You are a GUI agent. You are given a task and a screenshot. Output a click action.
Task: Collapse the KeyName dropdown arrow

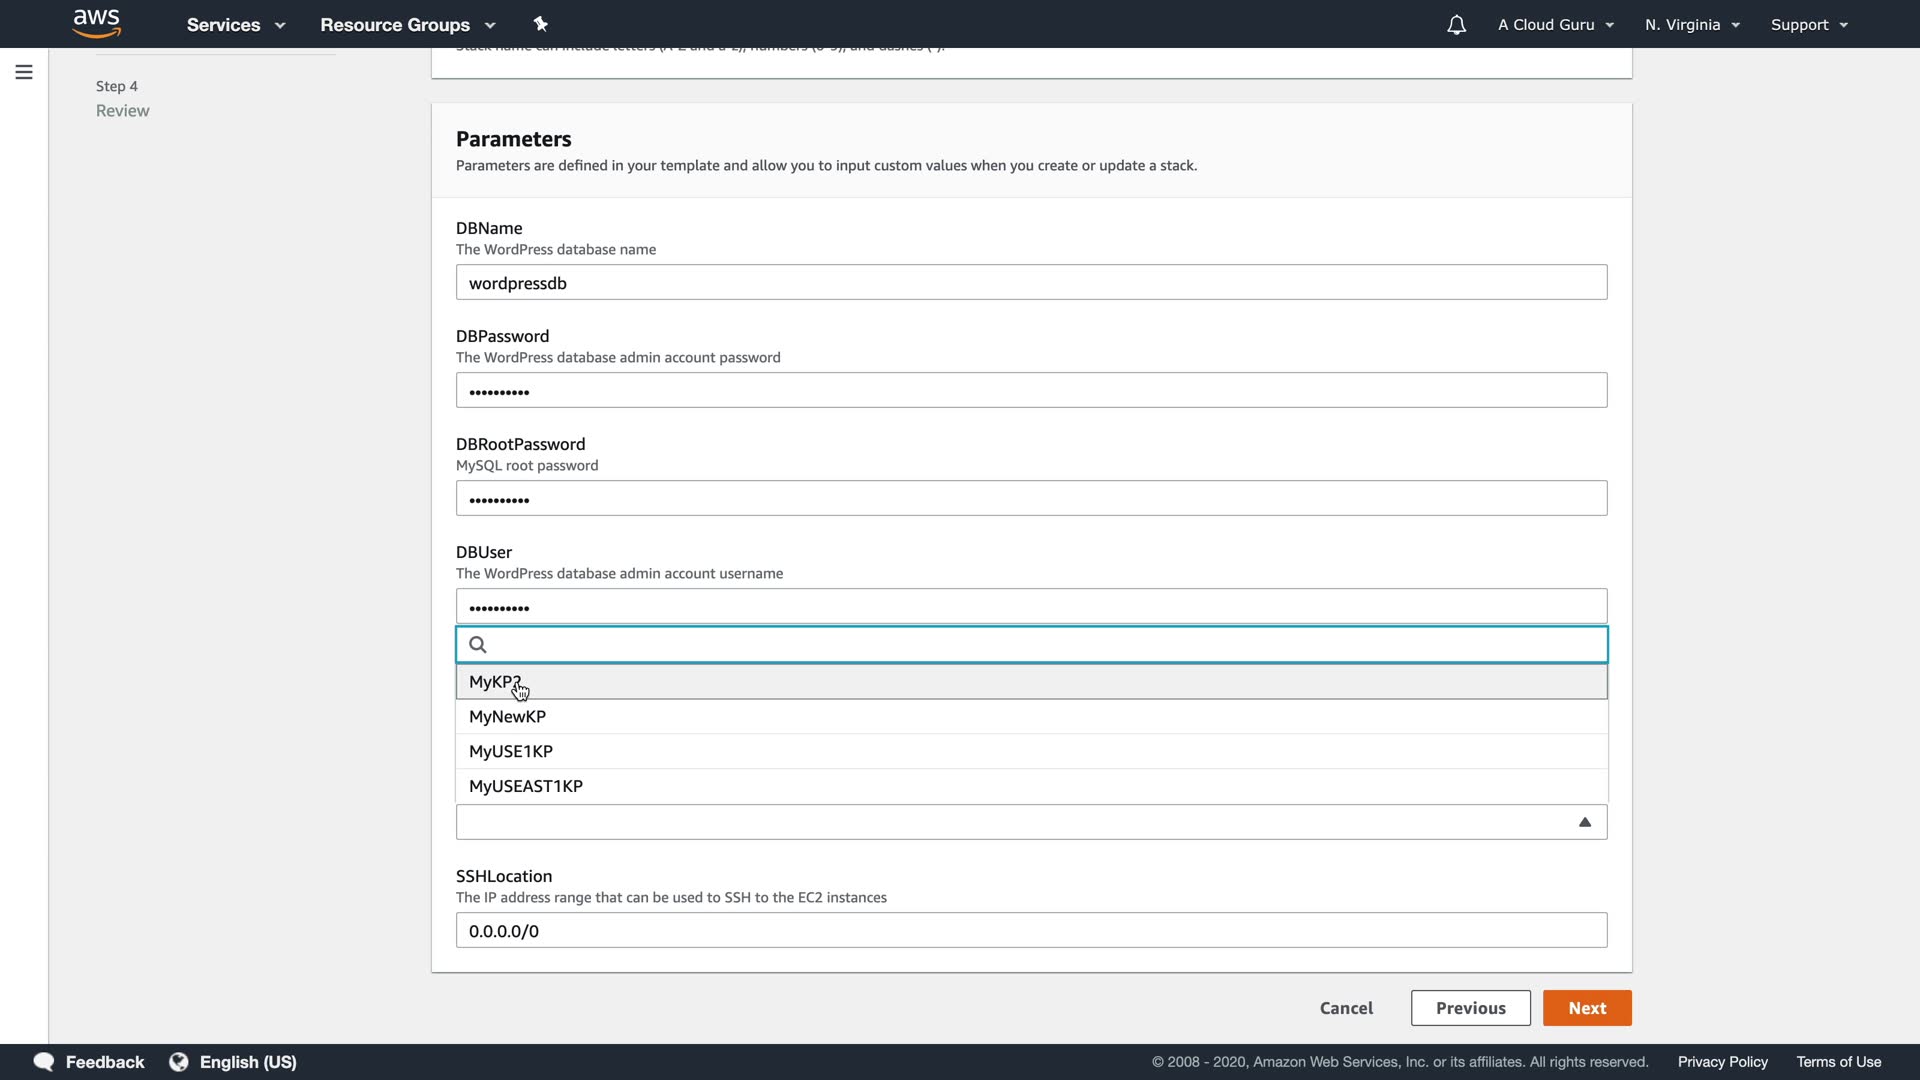point(1584,822)
